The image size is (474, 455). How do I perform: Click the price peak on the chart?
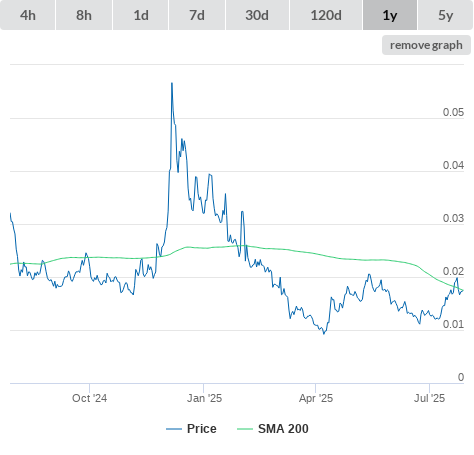pyautogui.click(x=172, y=83)
